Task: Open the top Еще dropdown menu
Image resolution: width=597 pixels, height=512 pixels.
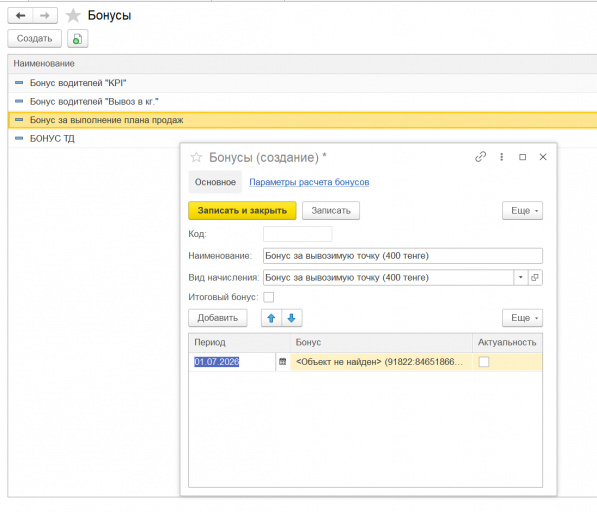Action: (x=522, y=211)
